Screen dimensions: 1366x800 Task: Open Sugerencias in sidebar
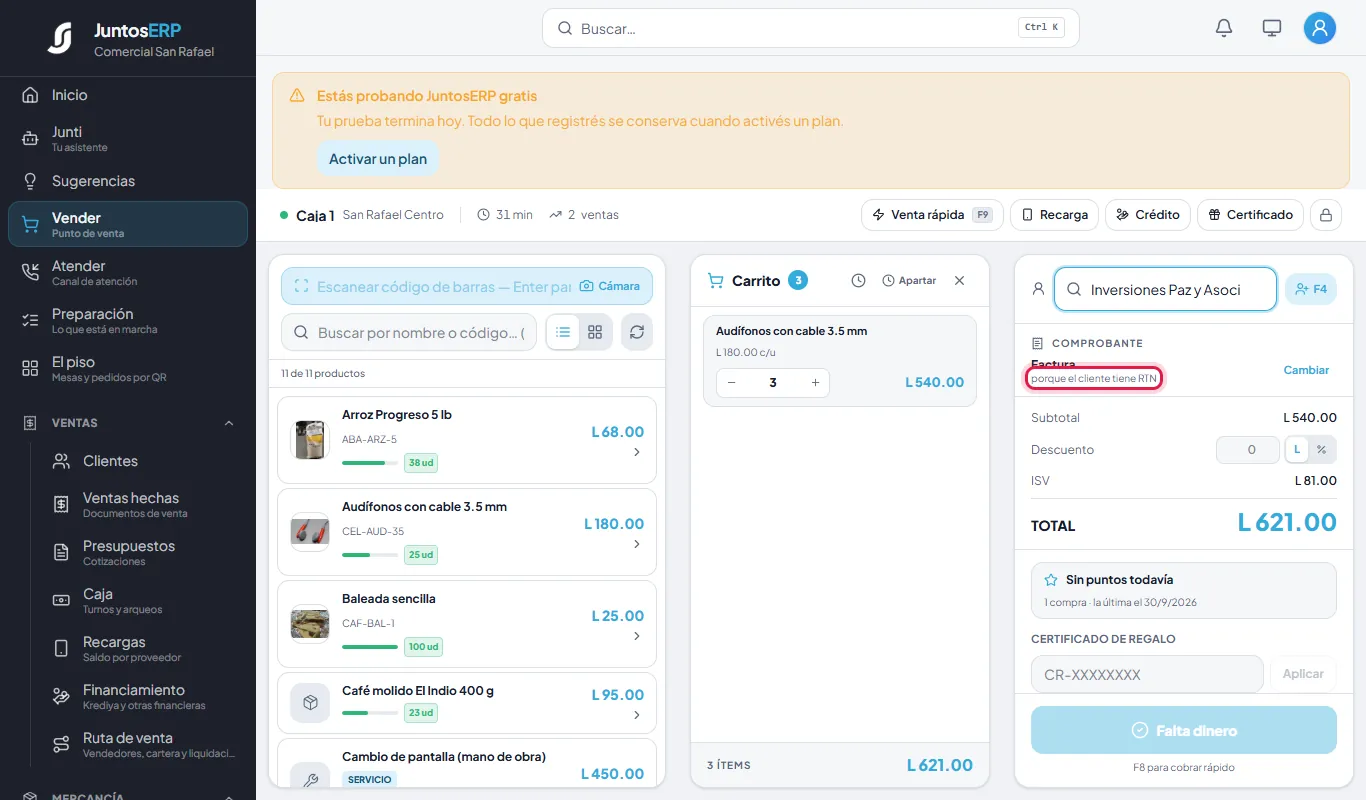128,181
